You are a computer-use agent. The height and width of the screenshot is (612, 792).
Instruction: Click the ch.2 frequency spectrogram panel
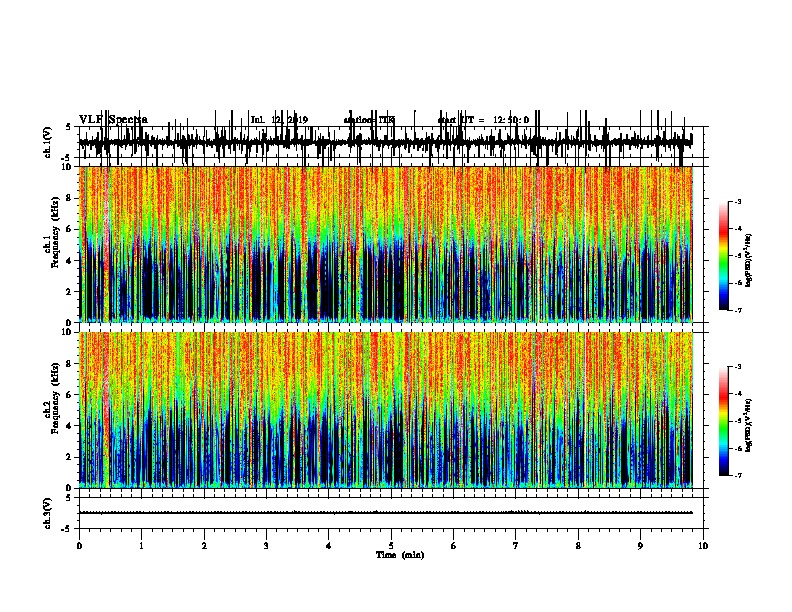tap(386, 410)
